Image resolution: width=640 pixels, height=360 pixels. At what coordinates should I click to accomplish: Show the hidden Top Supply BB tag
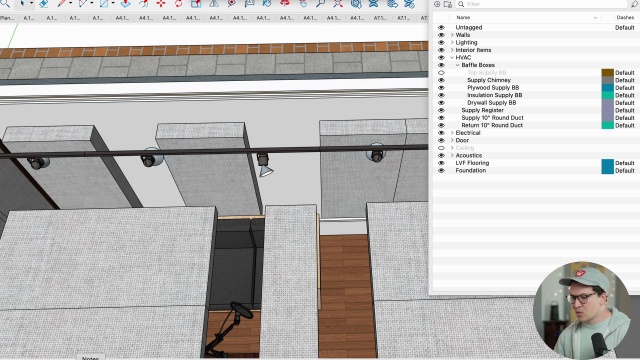[441, 73]
